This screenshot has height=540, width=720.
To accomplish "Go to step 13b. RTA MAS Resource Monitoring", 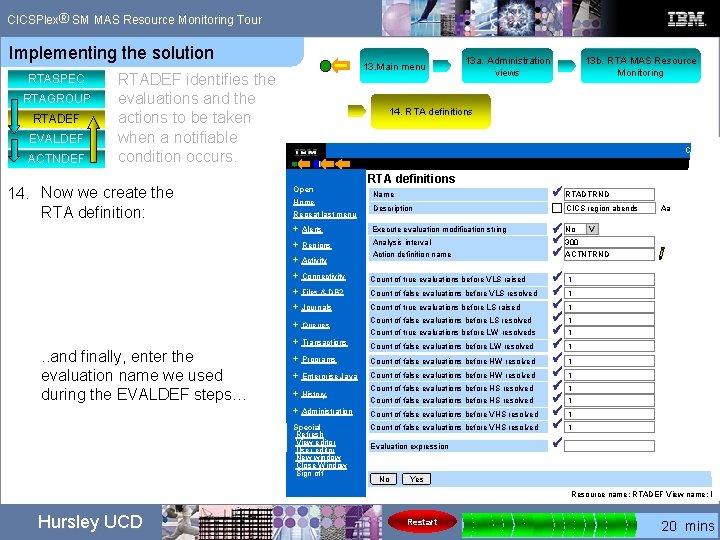I will point(641,66).
